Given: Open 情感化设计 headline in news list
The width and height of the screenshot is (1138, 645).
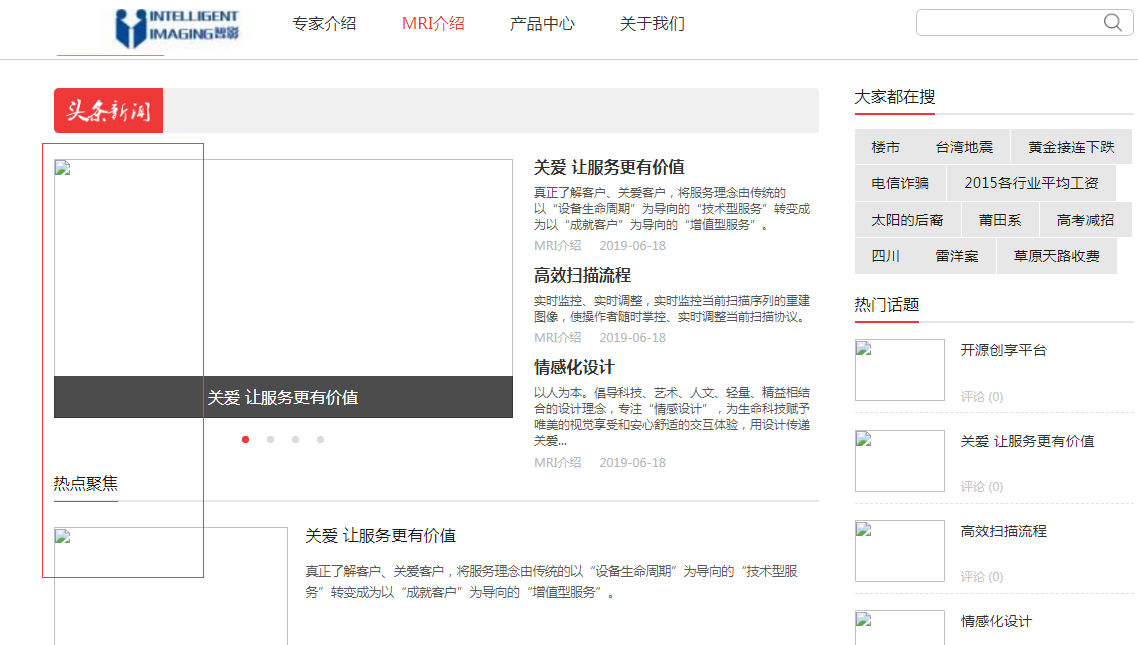Looking at the screenshot, I should (574, 367).
